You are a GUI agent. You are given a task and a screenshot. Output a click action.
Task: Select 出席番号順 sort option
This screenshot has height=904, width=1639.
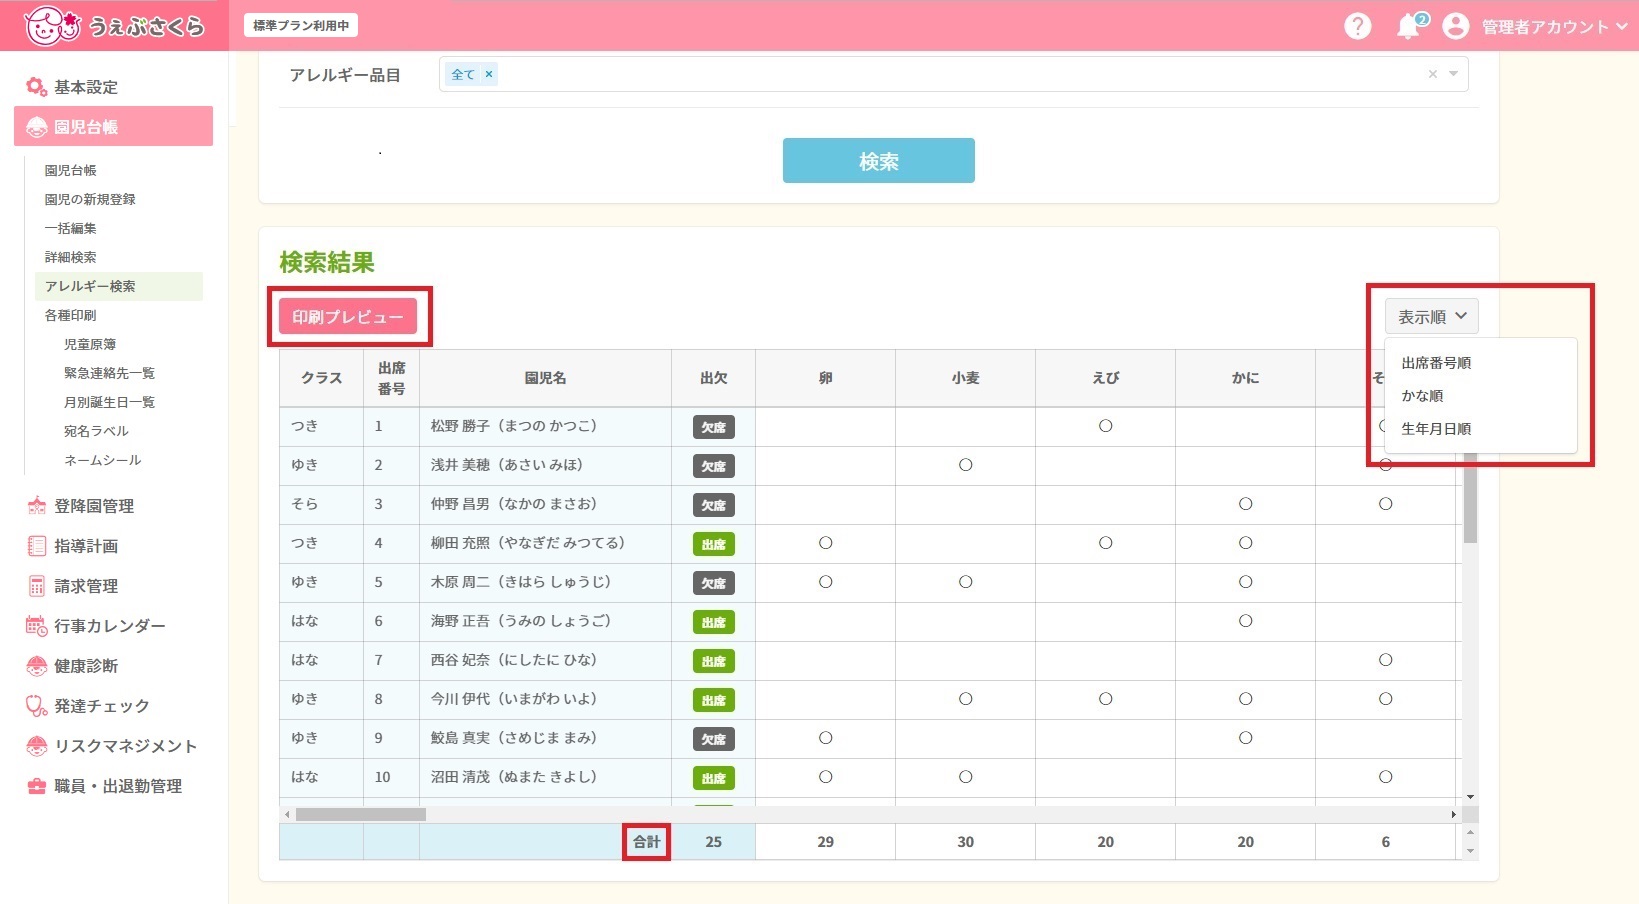coord(1436,363)
